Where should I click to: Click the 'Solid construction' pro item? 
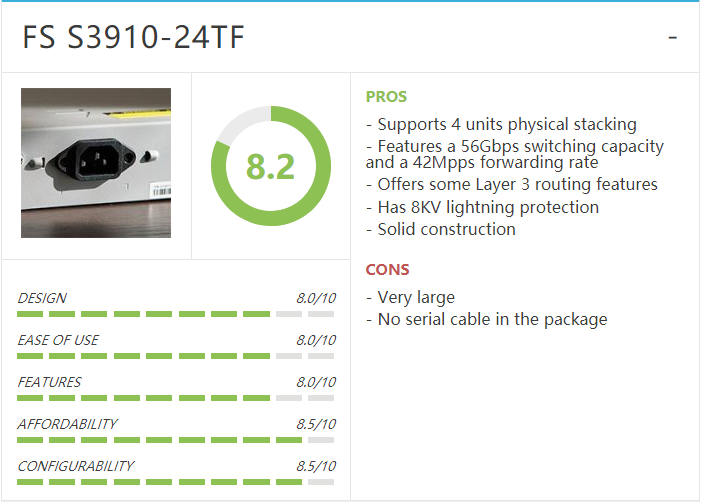pyautogui.click(x=440, y=229)
